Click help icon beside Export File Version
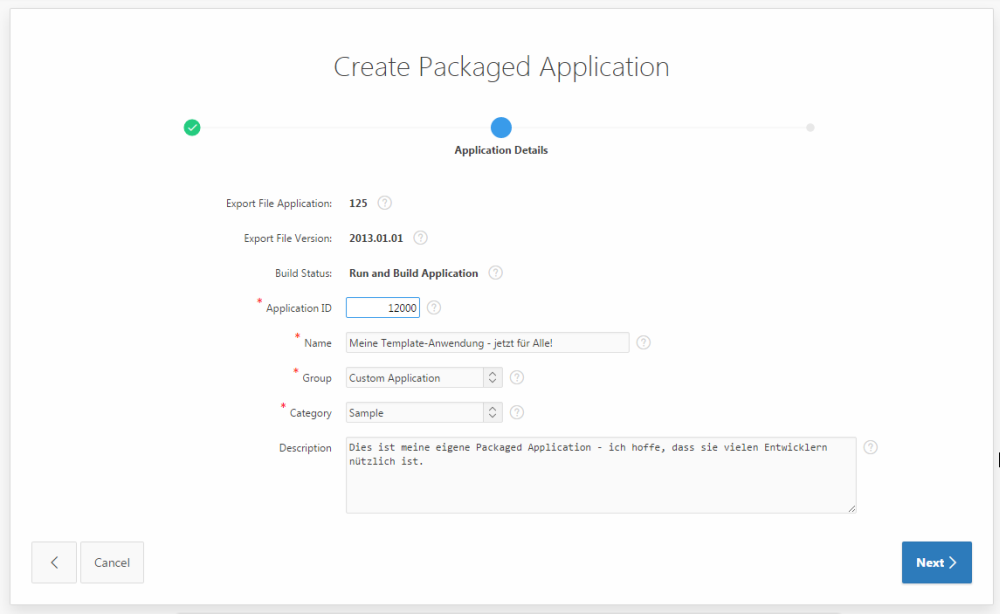Screen dimensions: 1000x614 420,238
